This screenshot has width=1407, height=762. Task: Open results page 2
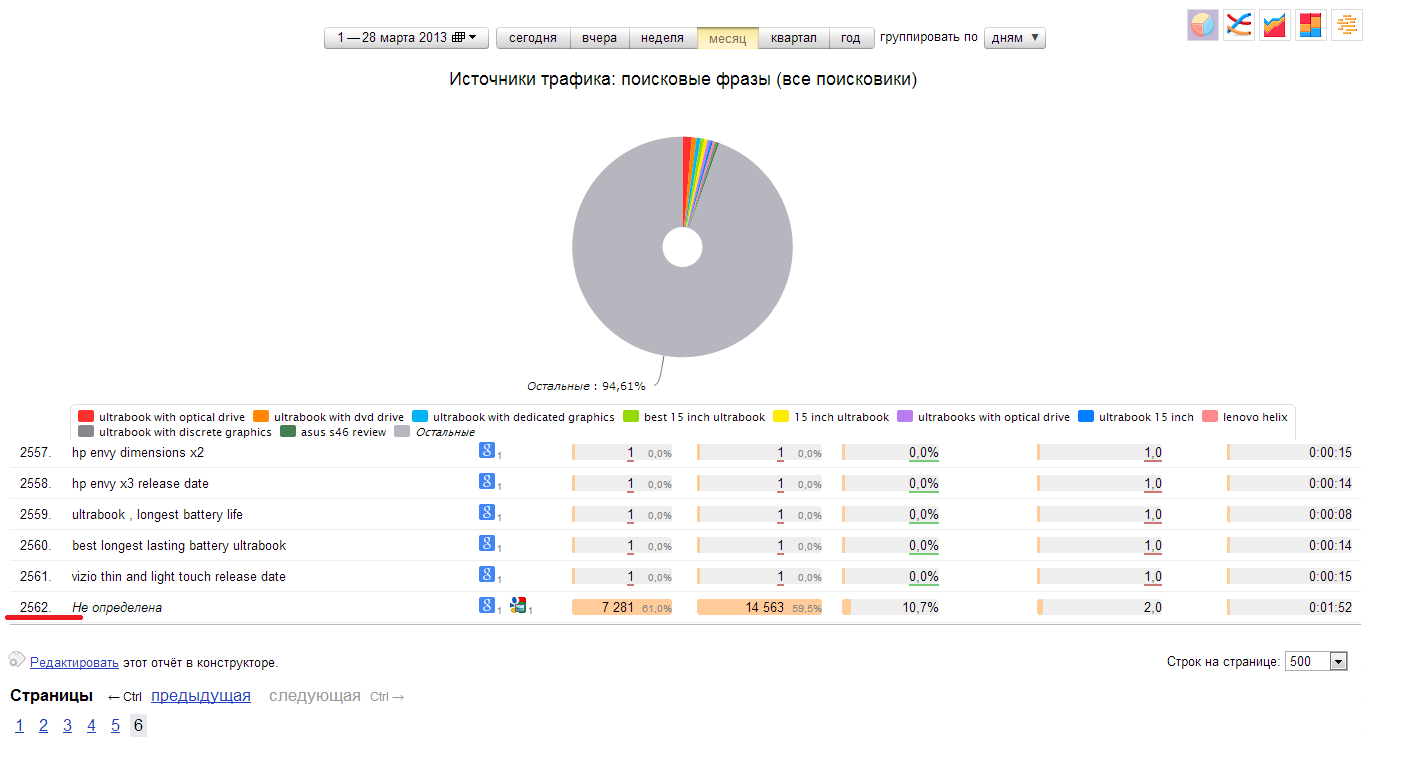(43, 726)
